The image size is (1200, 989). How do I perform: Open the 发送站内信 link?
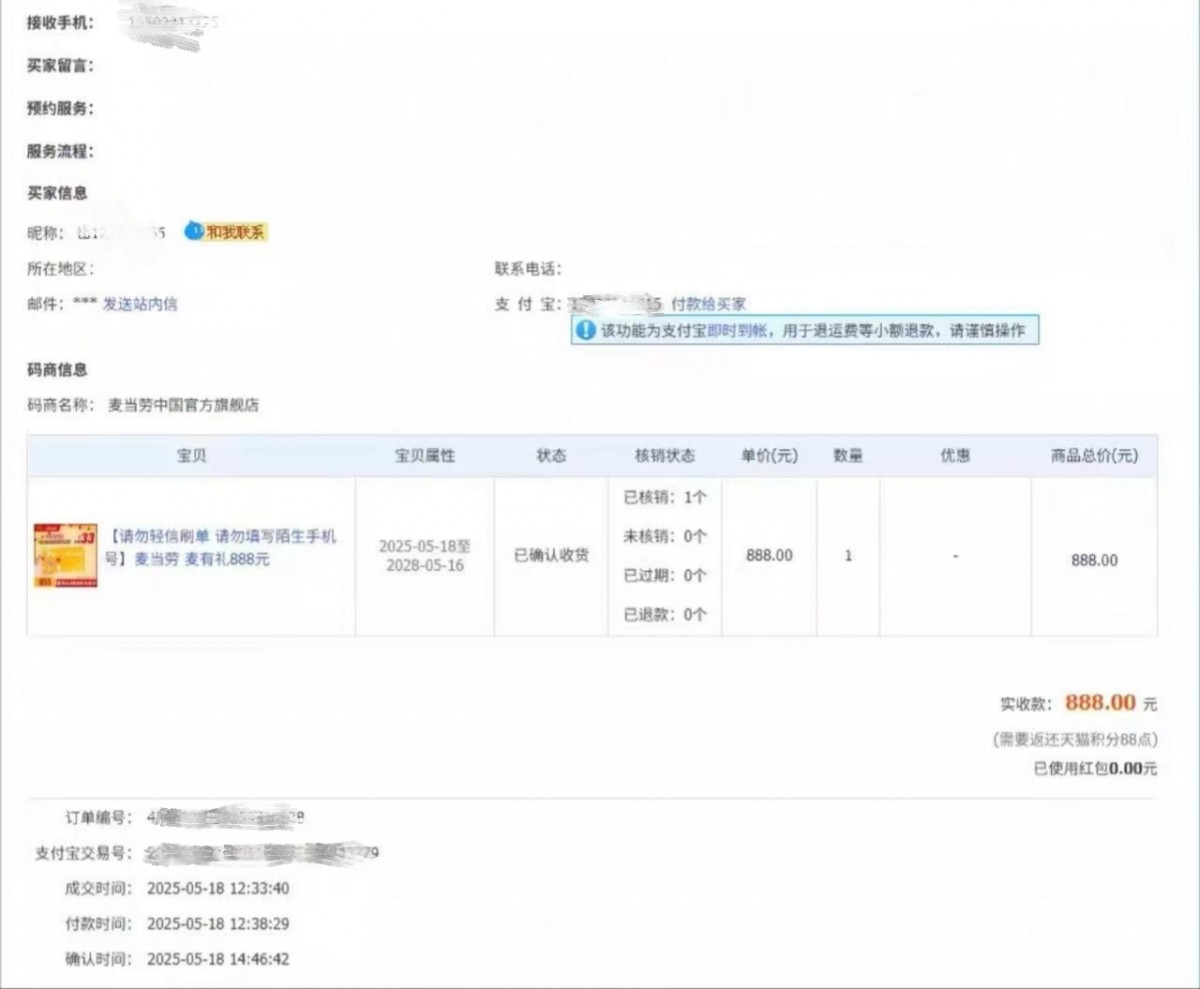coord(140,304)
